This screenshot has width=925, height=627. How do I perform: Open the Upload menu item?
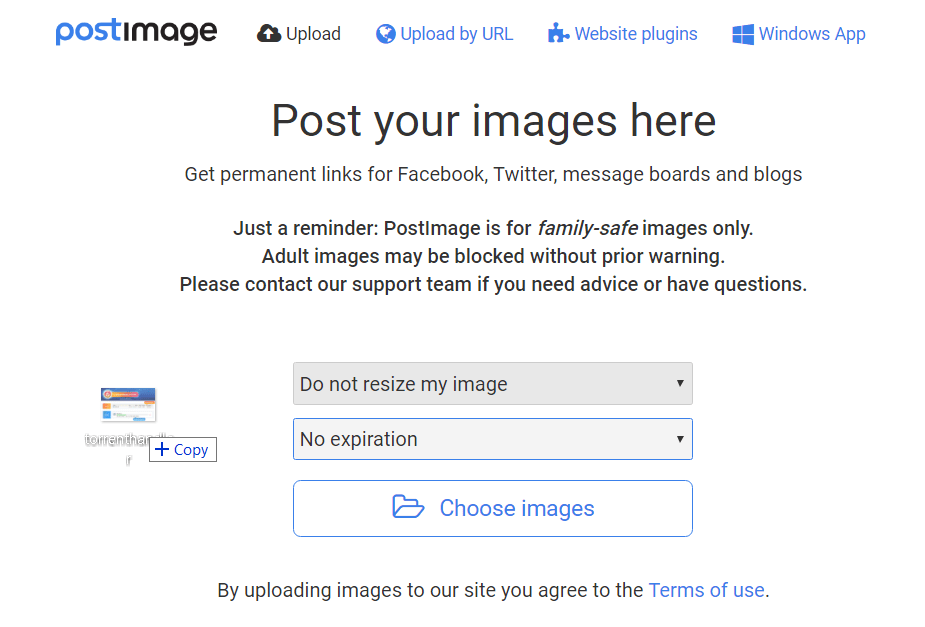point(313,34)
